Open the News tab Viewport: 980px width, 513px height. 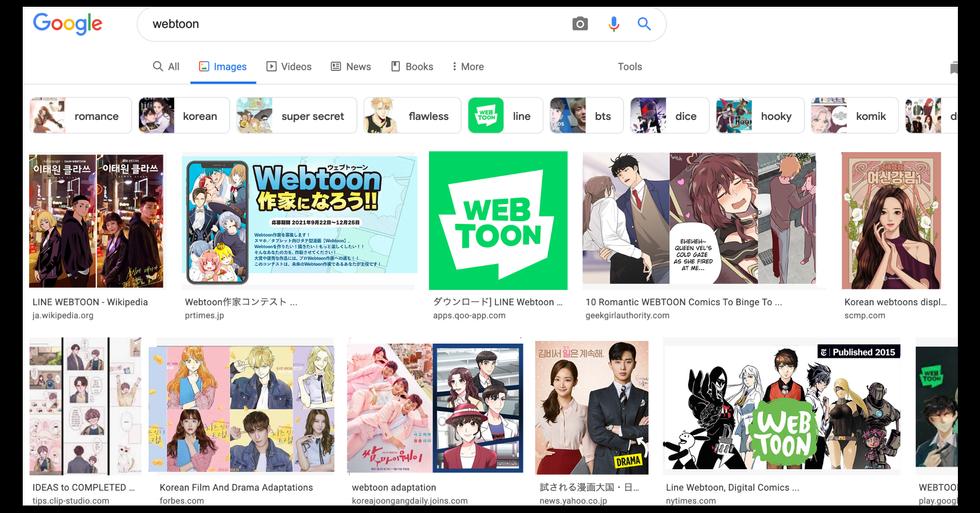[x=351, y=66]
